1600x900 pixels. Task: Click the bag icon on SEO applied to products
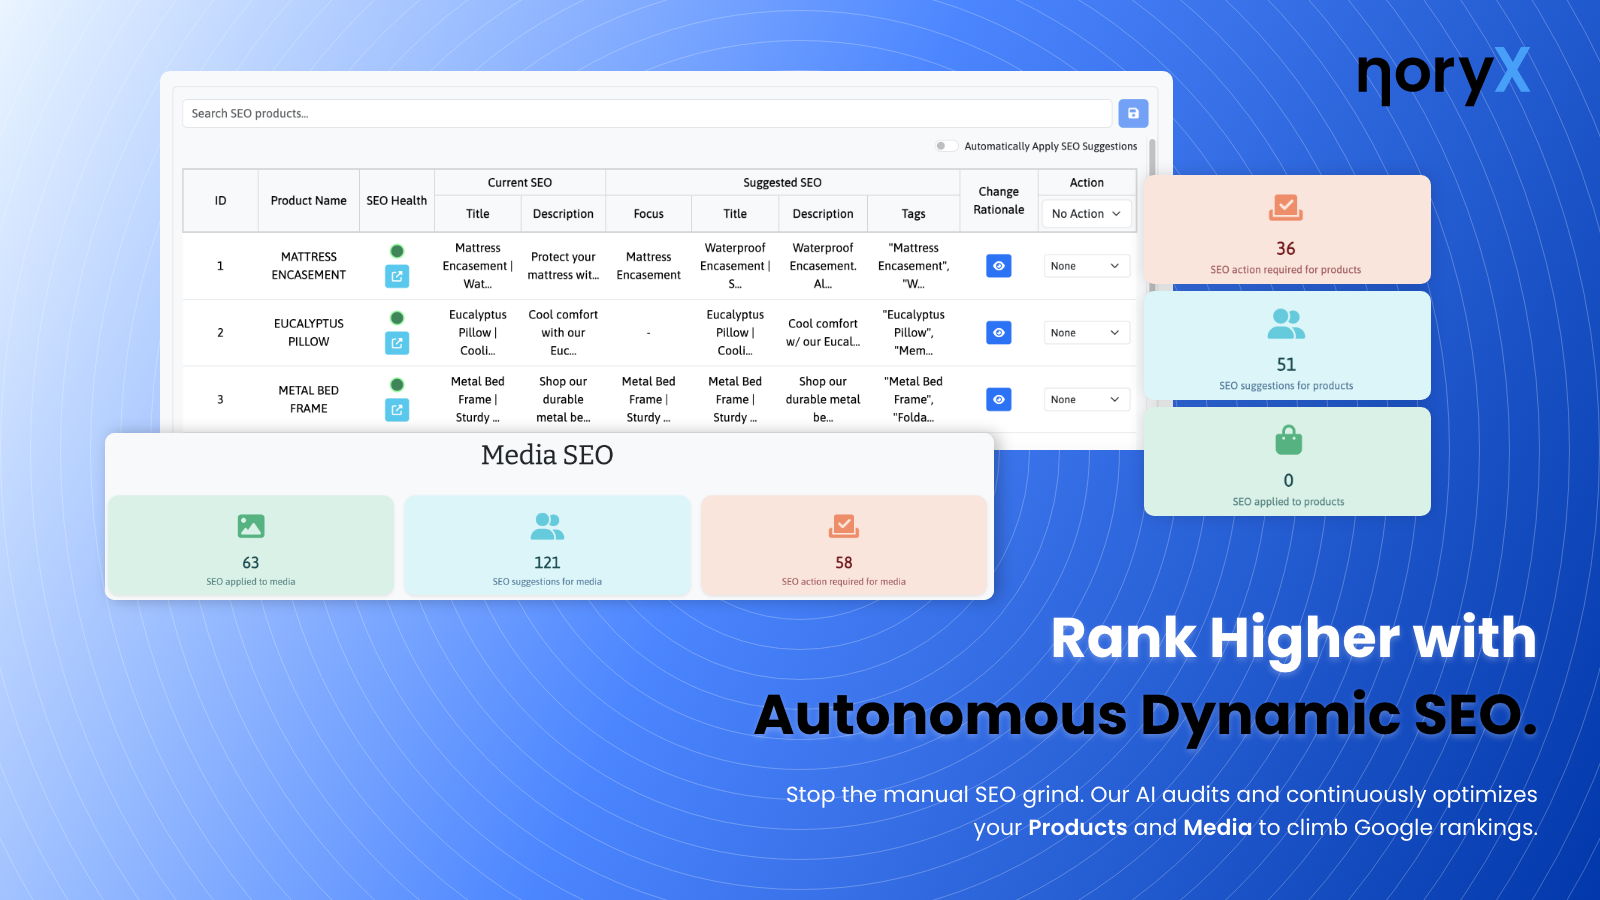(1286, 441)
